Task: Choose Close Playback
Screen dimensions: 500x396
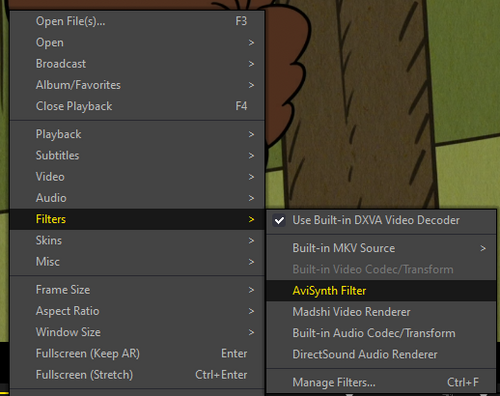Action: (x=137, y=106)
